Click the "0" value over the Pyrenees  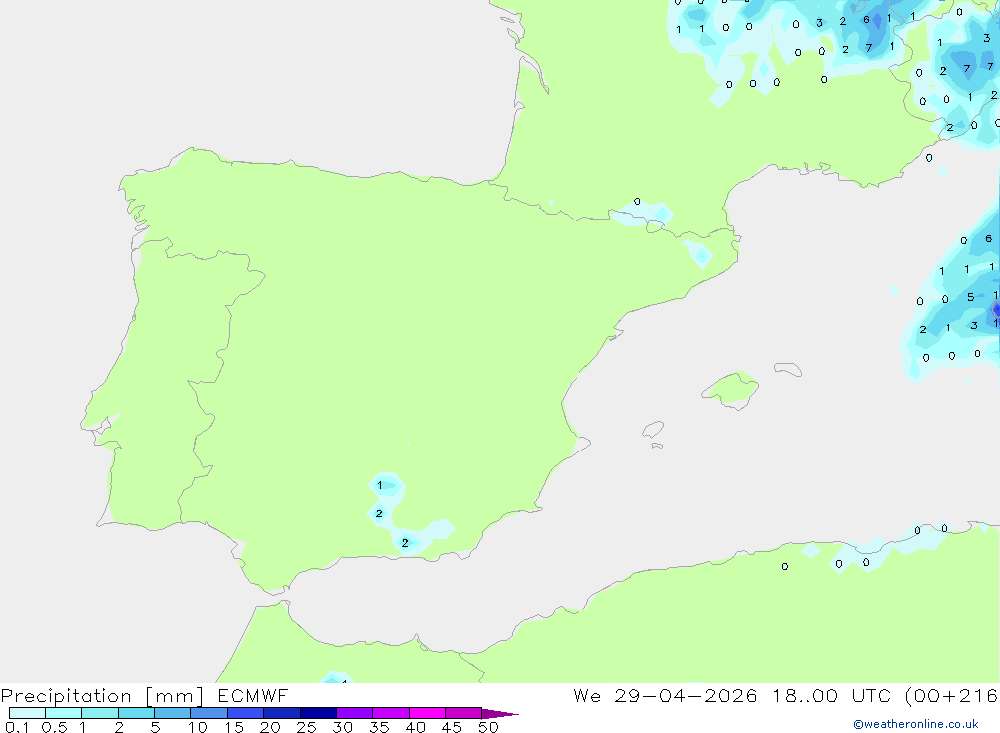(x=637, y=202)
